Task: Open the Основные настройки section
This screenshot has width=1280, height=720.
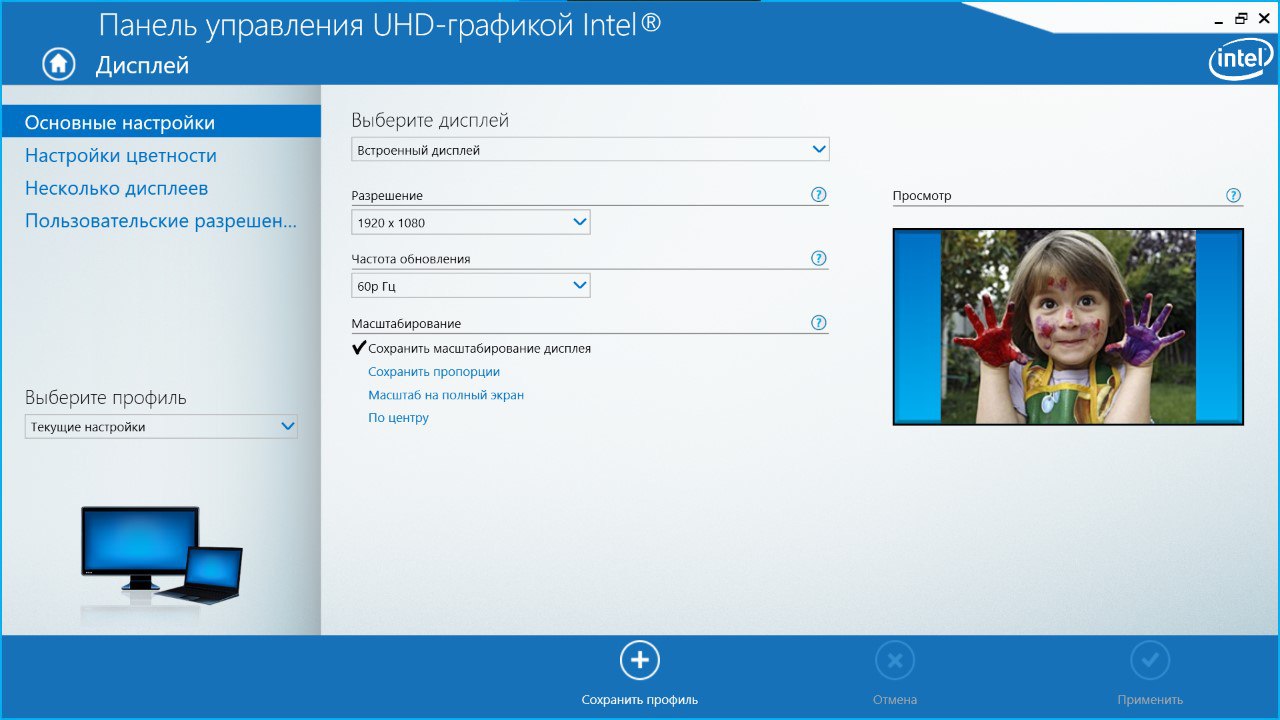Action: [x=161, y=122]
